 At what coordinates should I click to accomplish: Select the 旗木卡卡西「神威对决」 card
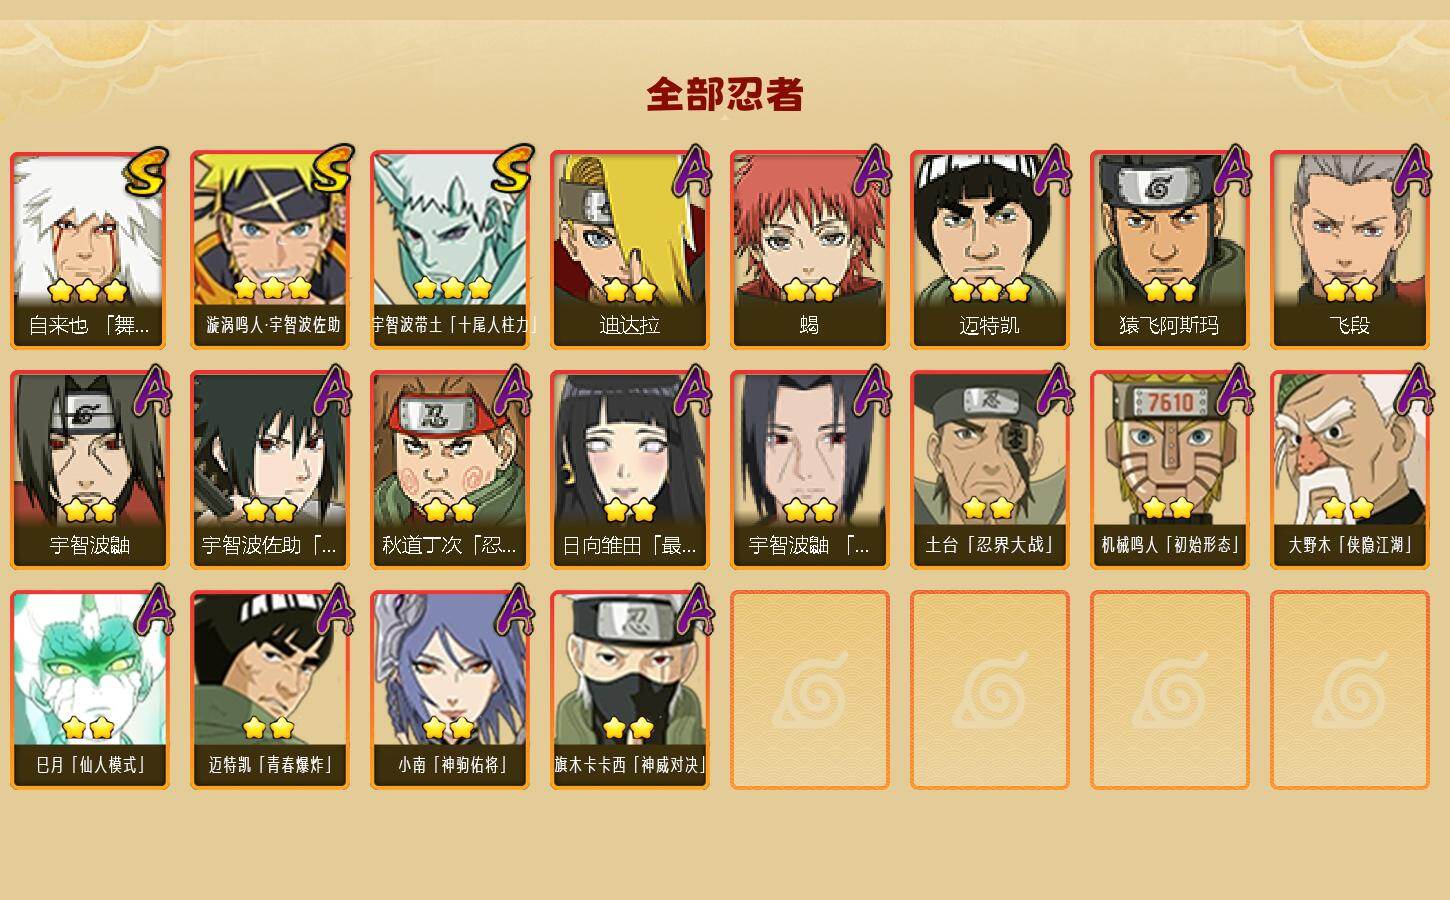pos(630,690)
